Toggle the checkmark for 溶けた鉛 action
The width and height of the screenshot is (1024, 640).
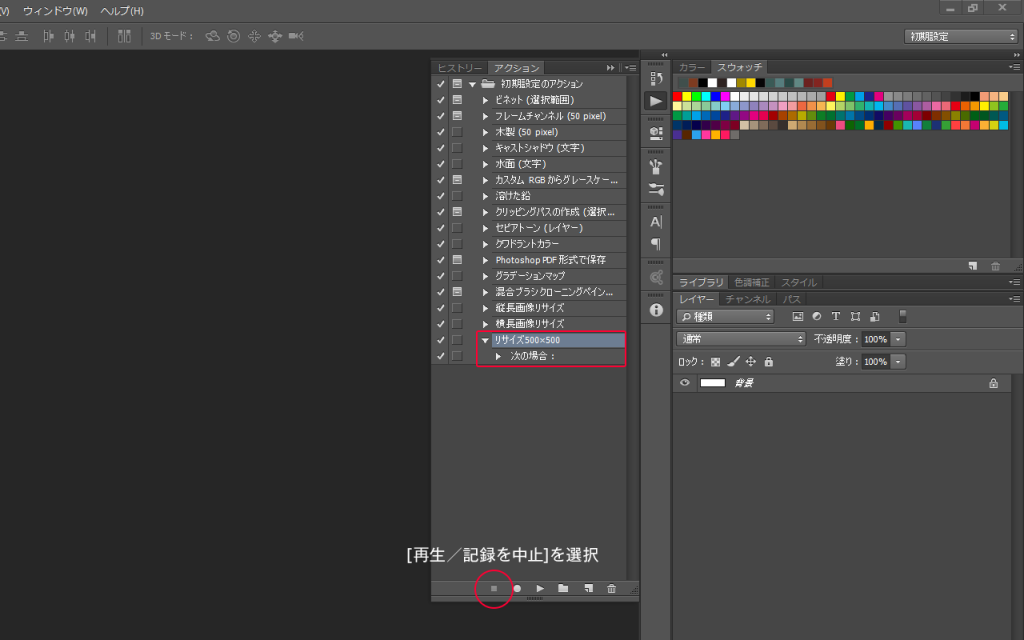click(441, 197)
